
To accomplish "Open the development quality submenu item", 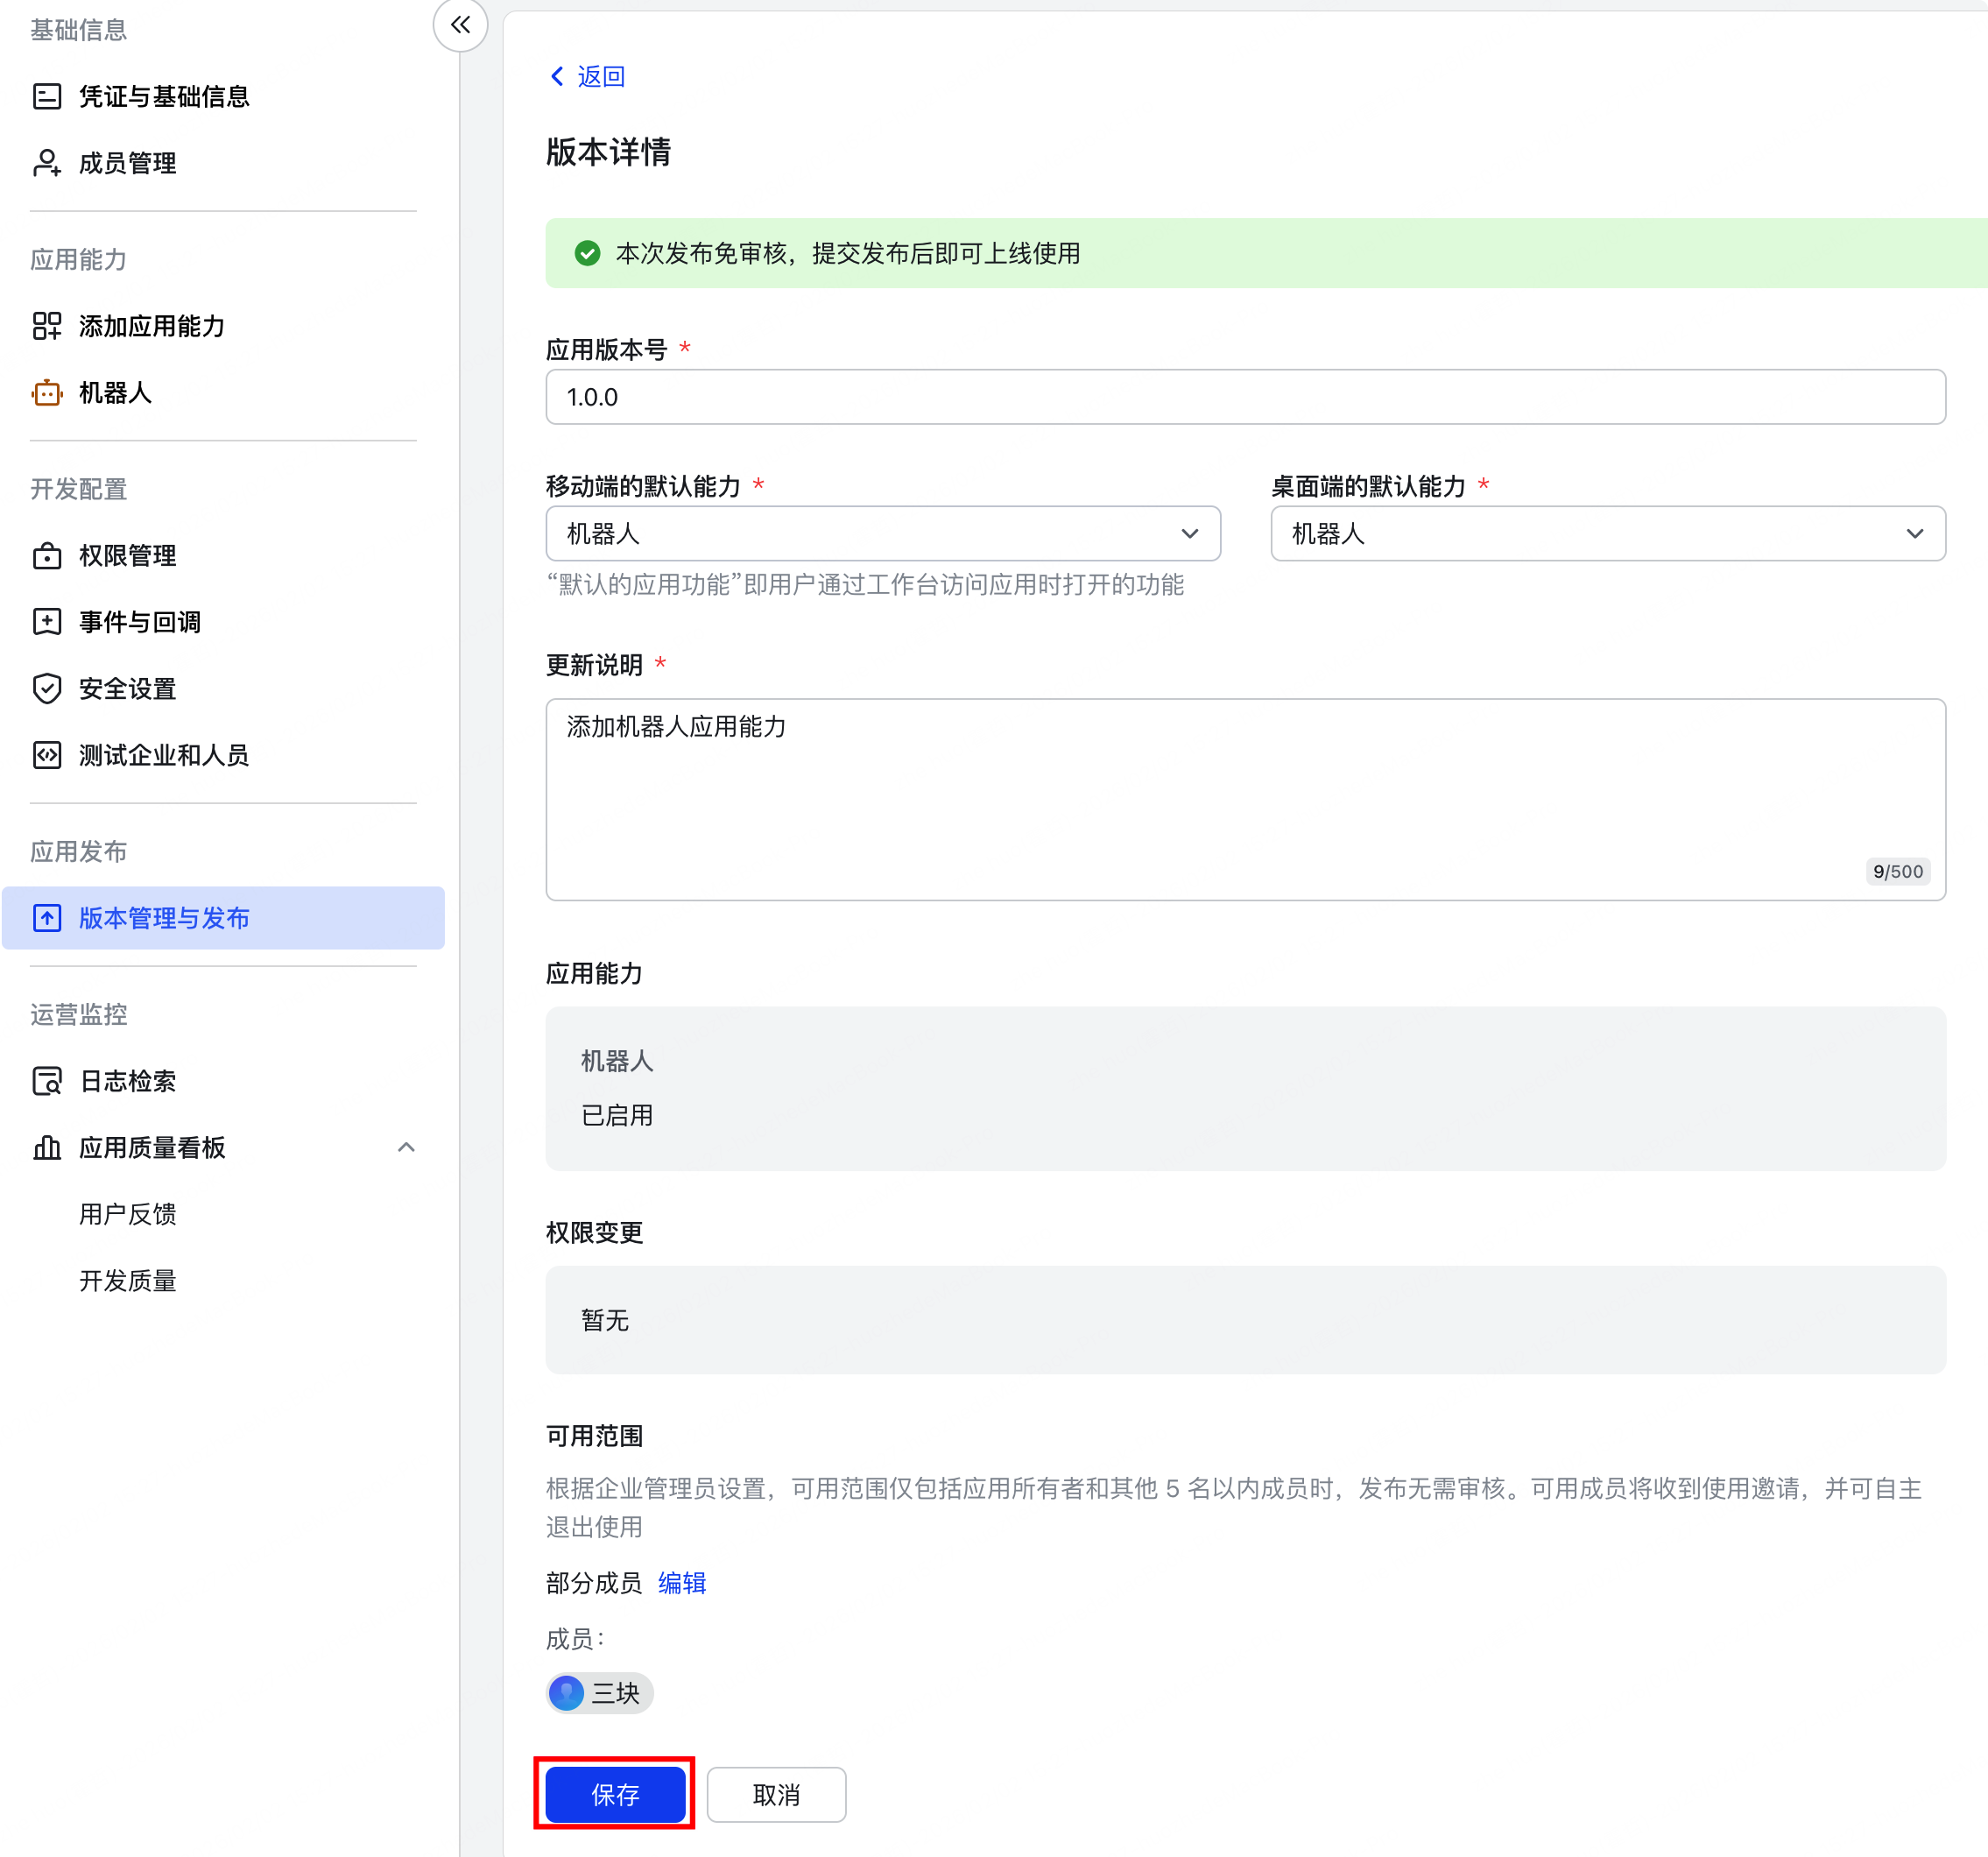I will 128,1281.
